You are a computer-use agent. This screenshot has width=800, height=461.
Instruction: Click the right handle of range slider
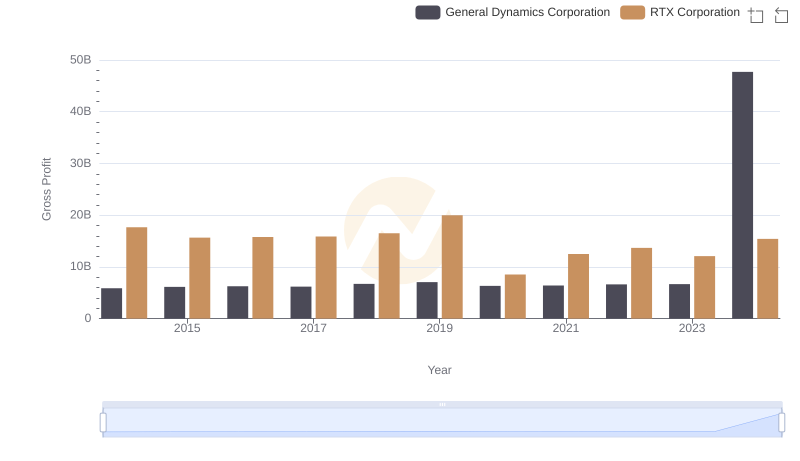[x=782, y=422]
